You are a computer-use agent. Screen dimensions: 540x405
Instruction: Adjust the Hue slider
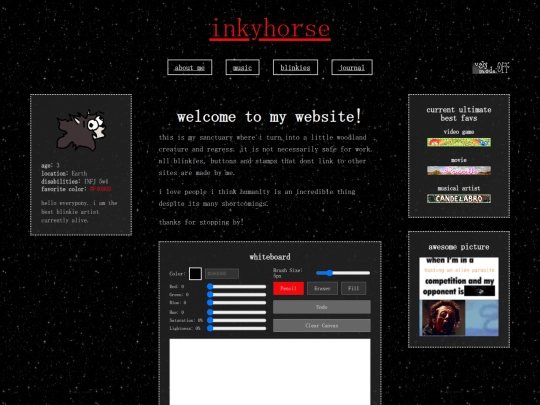(237, 312)
